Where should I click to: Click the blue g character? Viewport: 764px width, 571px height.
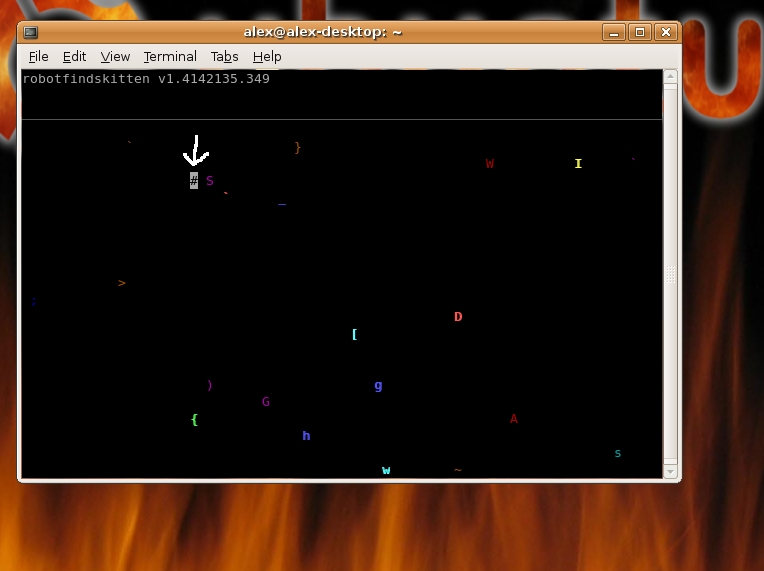click(x=378, y=386)
